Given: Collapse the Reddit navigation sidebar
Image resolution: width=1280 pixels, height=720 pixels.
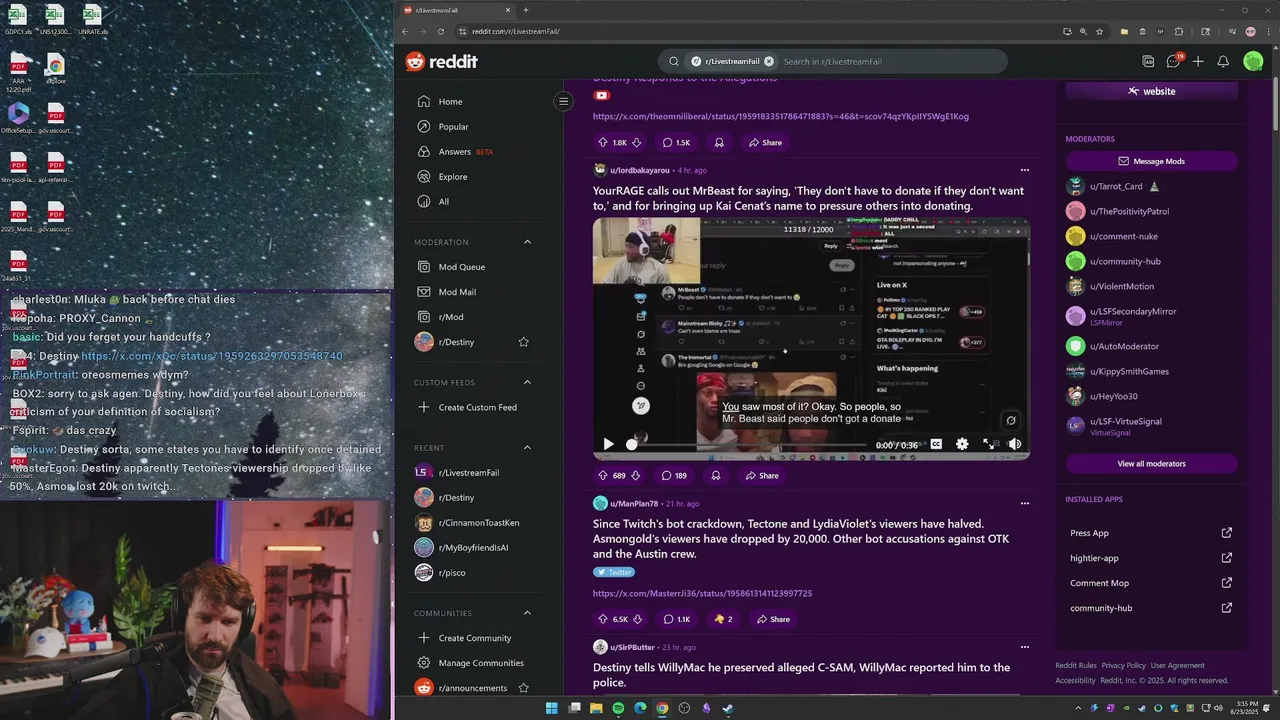Looking at the screenshot, I should 563,101.
